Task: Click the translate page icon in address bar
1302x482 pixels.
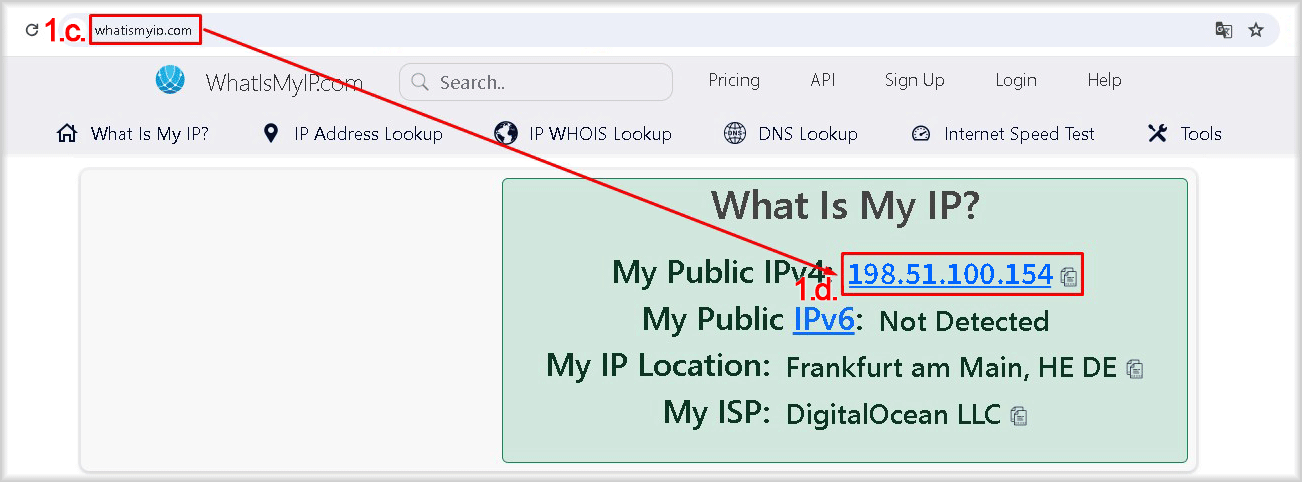Action: (x=1223, y=30)
